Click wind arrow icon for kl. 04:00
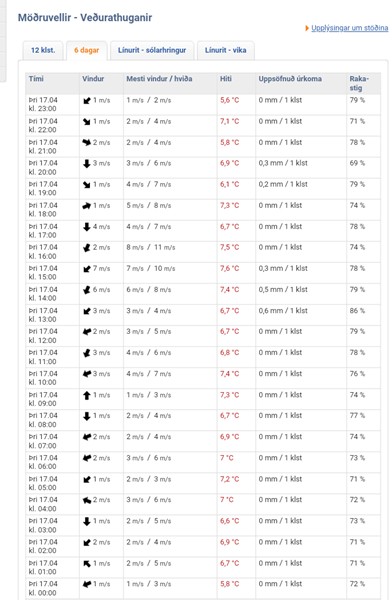This screenshot has width=392, height=600. (87, 500)
